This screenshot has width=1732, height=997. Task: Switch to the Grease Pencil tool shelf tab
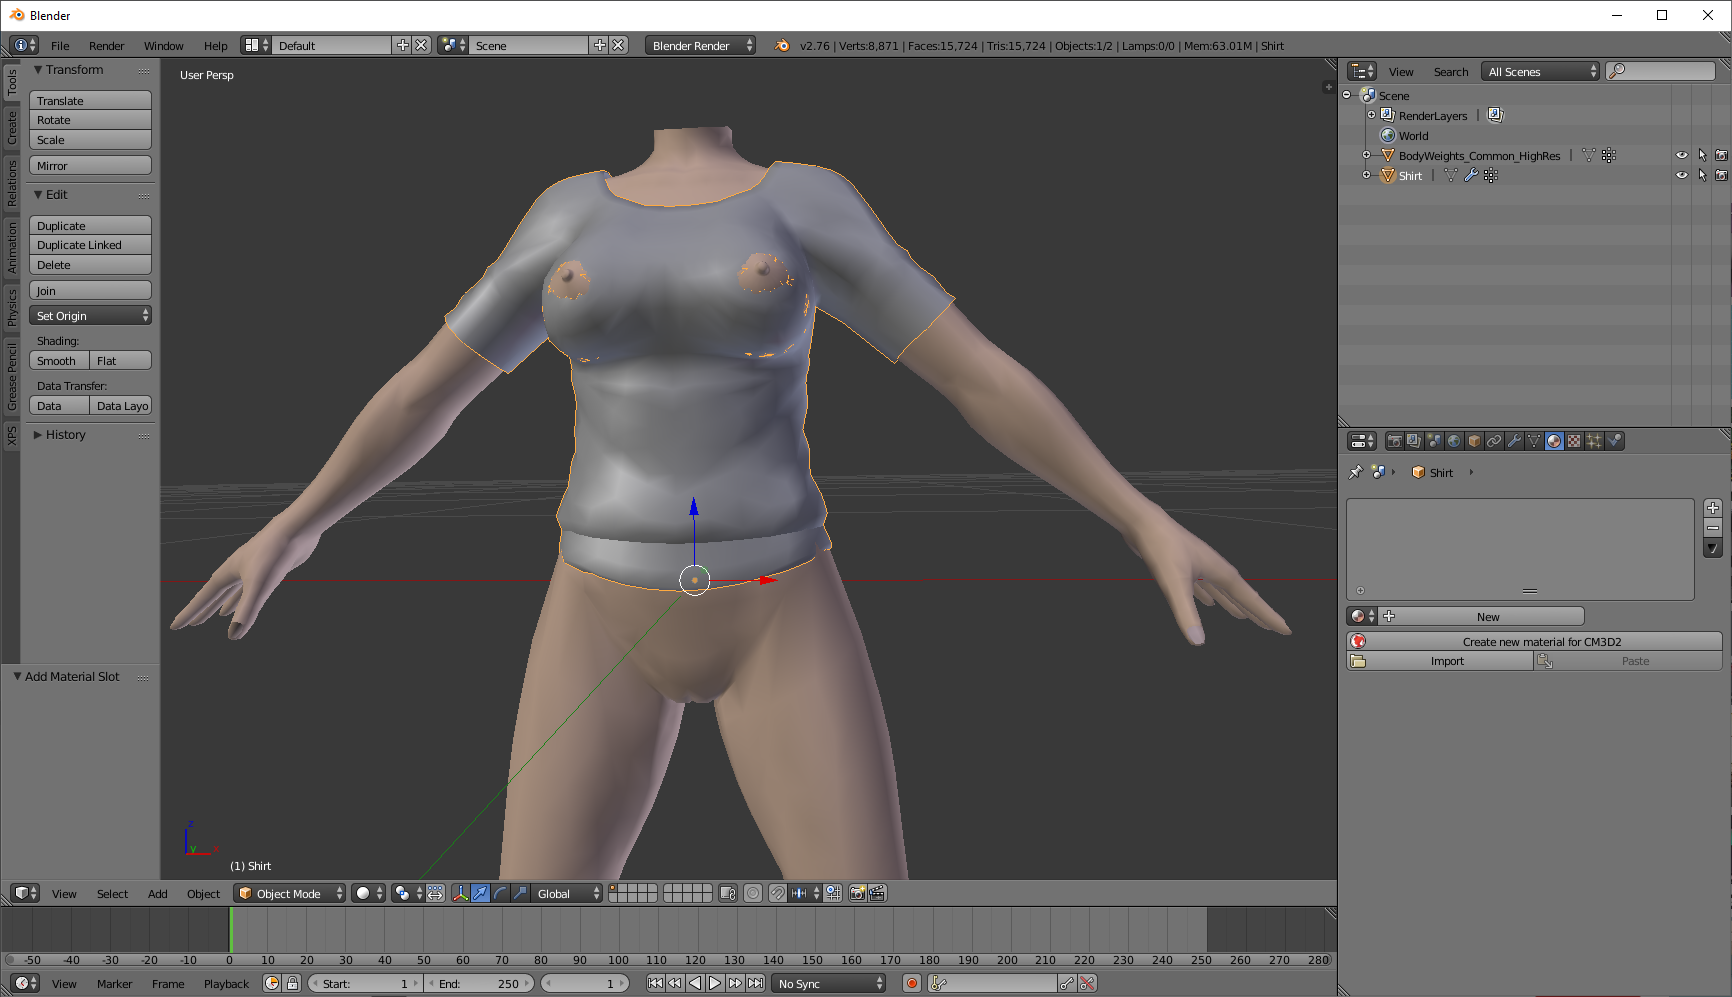pyautogui.click(x=12, y=376)
